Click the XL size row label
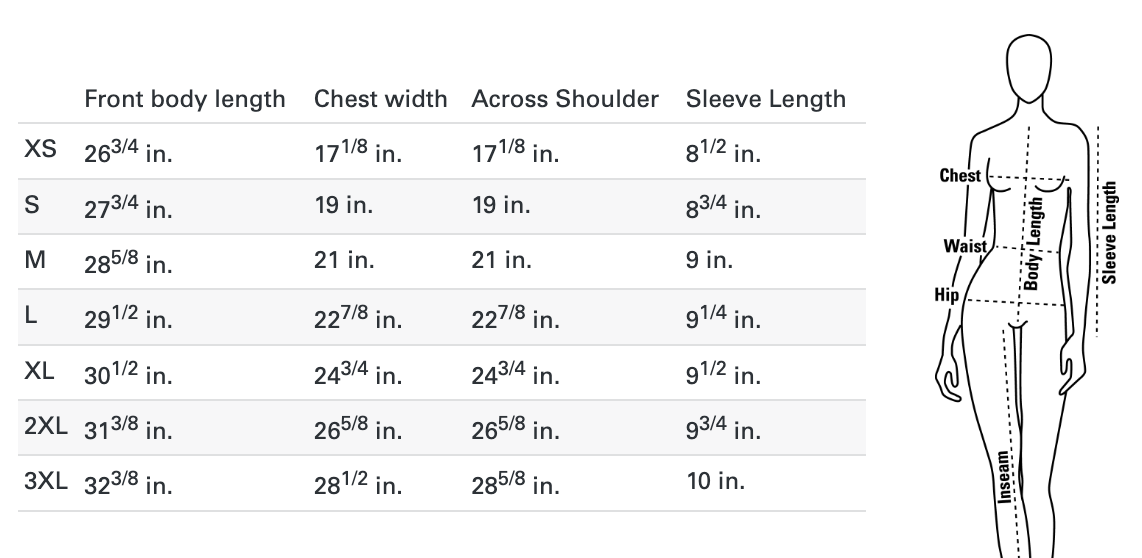Viewport: 1142px width, 558px height. coord(39,371)
